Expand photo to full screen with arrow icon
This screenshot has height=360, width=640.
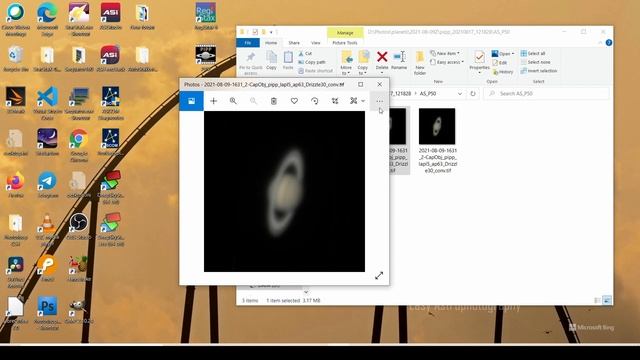pyautogui.click(x=379, y=276)
